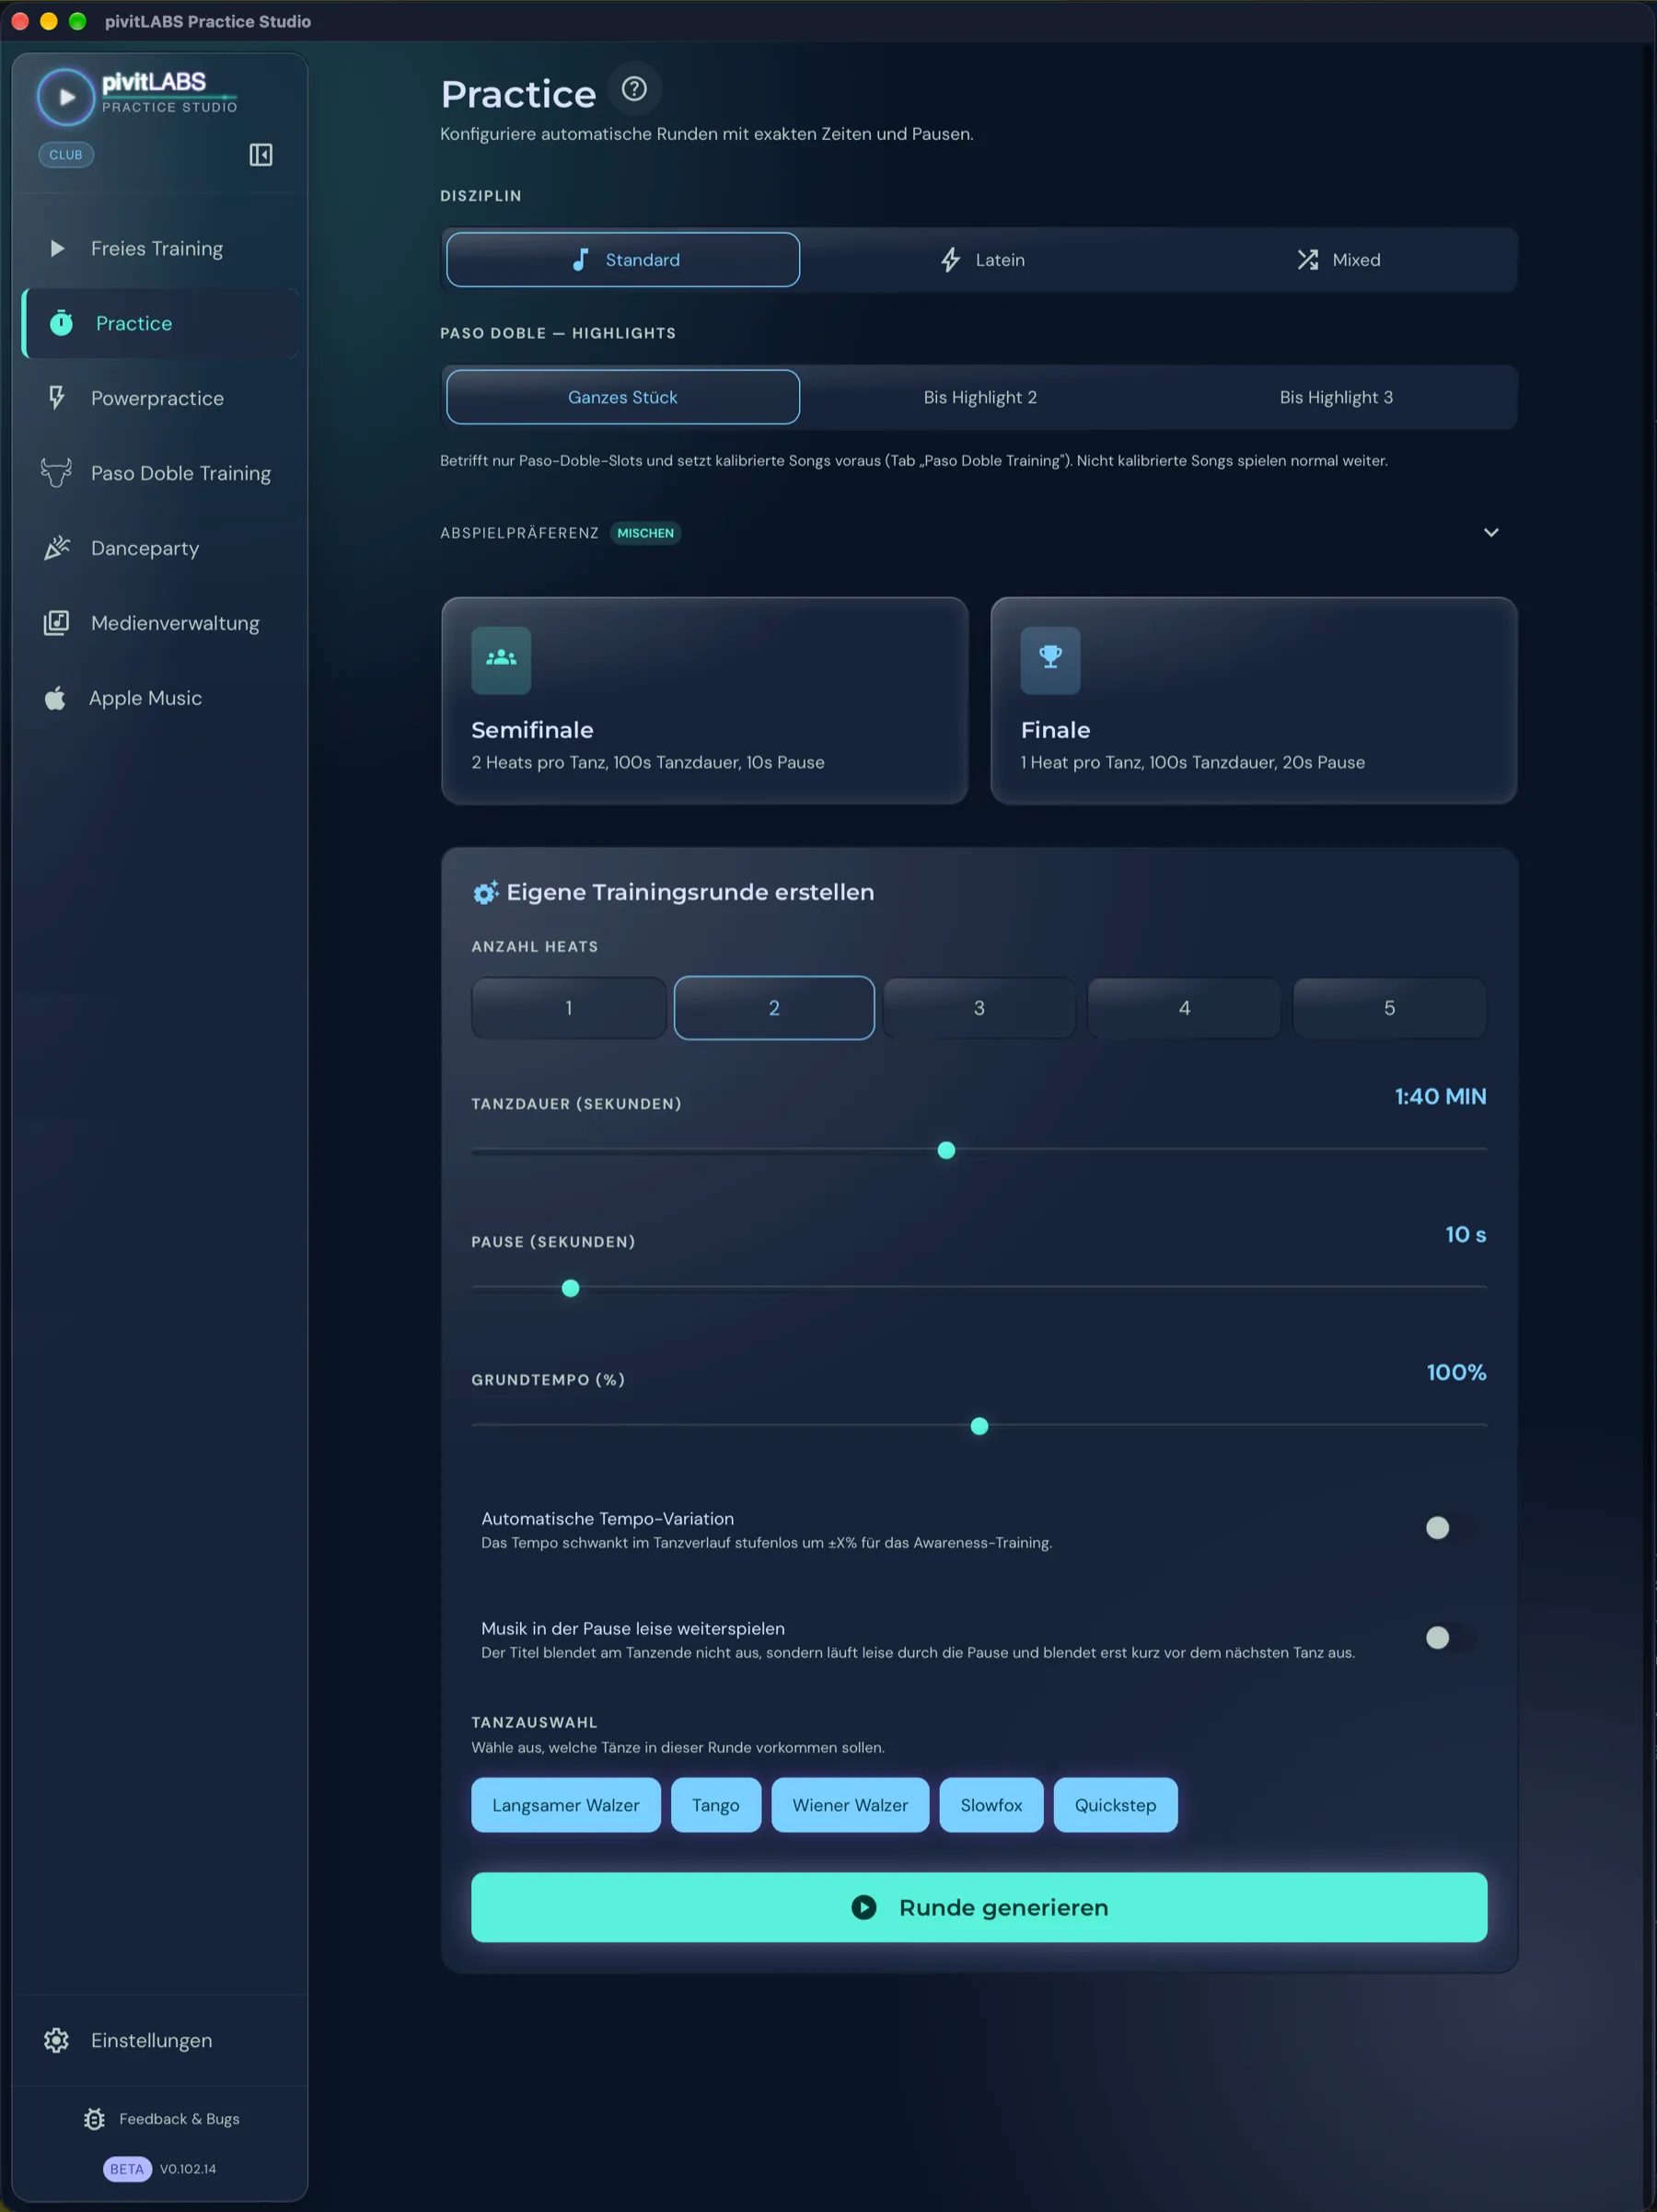Viewport: 1657px width, 2212px height.
Task: Set number of heats to 4
Action: point(1184,1008)
